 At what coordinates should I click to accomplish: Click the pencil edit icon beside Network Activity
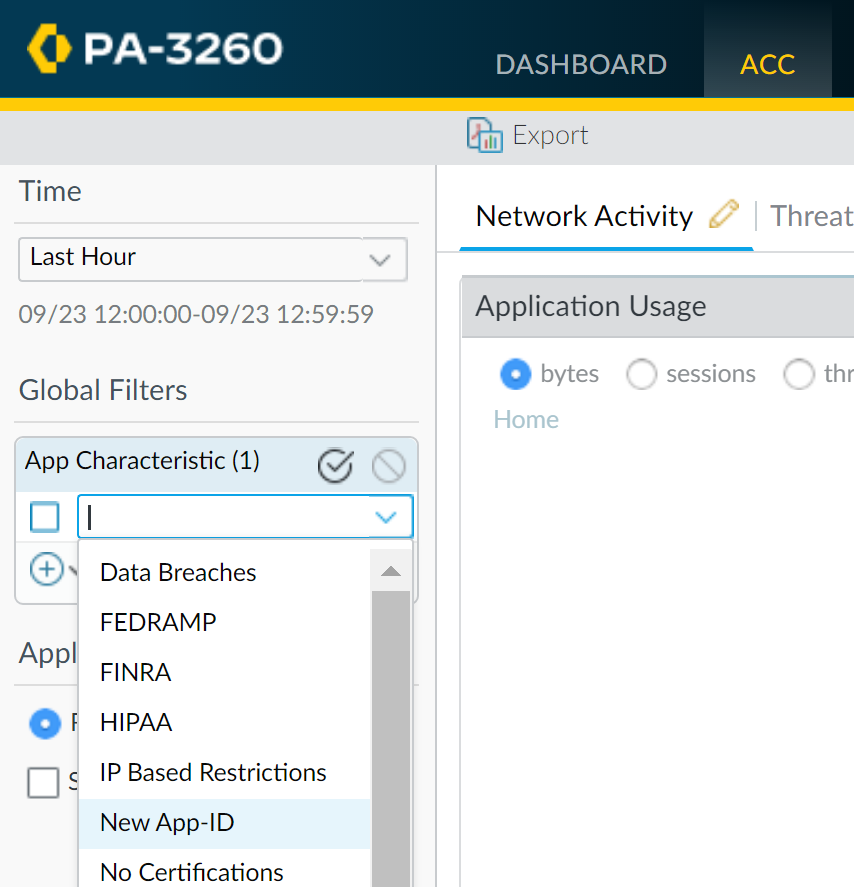point(723,215)
